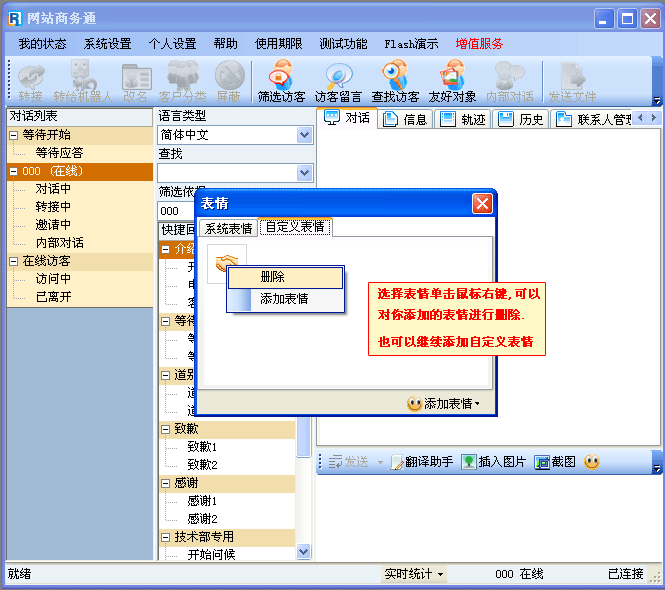Click the 查找访客 find visitor icon
The image size is (665, 590).
point(395,81)
